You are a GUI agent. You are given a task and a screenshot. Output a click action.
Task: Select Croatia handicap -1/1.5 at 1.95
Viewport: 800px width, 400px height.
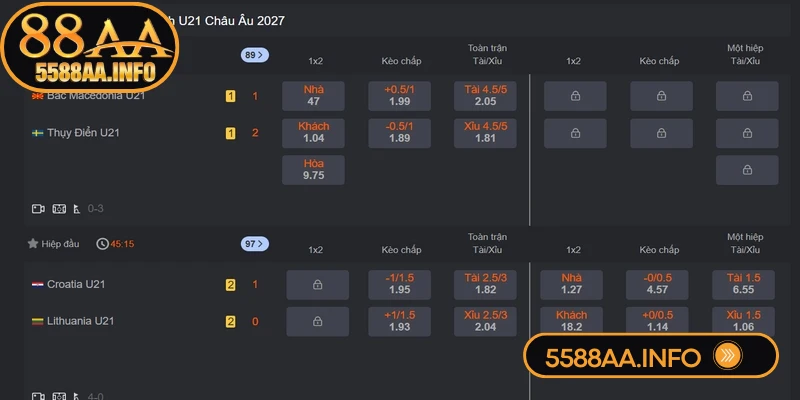click(x=401, y=285)
